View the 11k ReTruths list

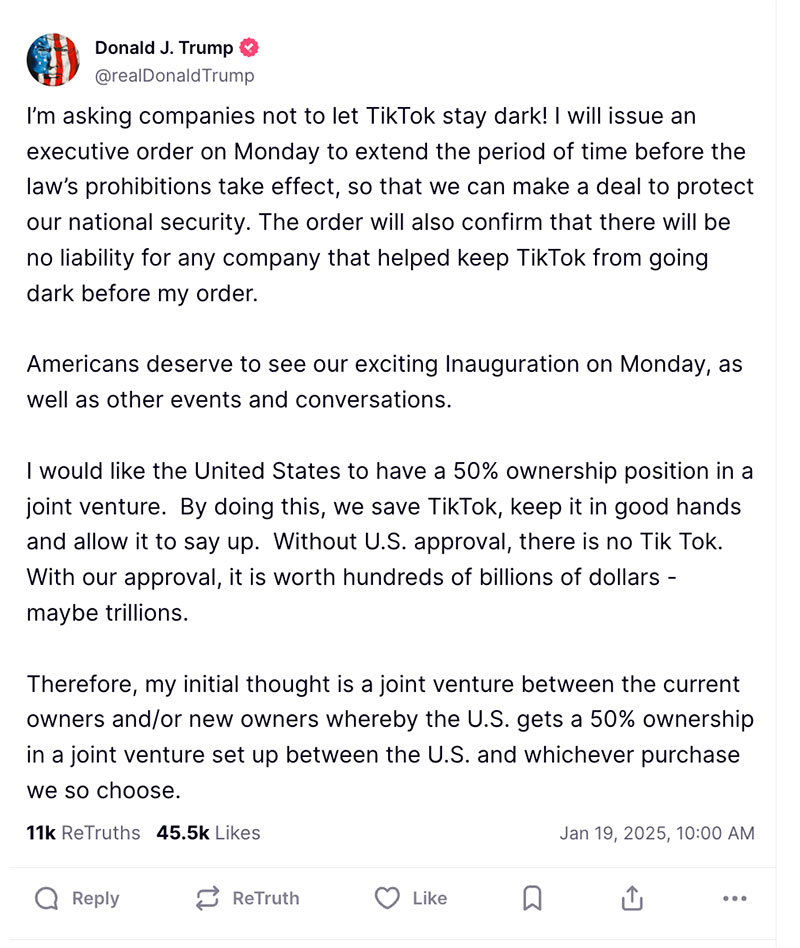(83, 832)
